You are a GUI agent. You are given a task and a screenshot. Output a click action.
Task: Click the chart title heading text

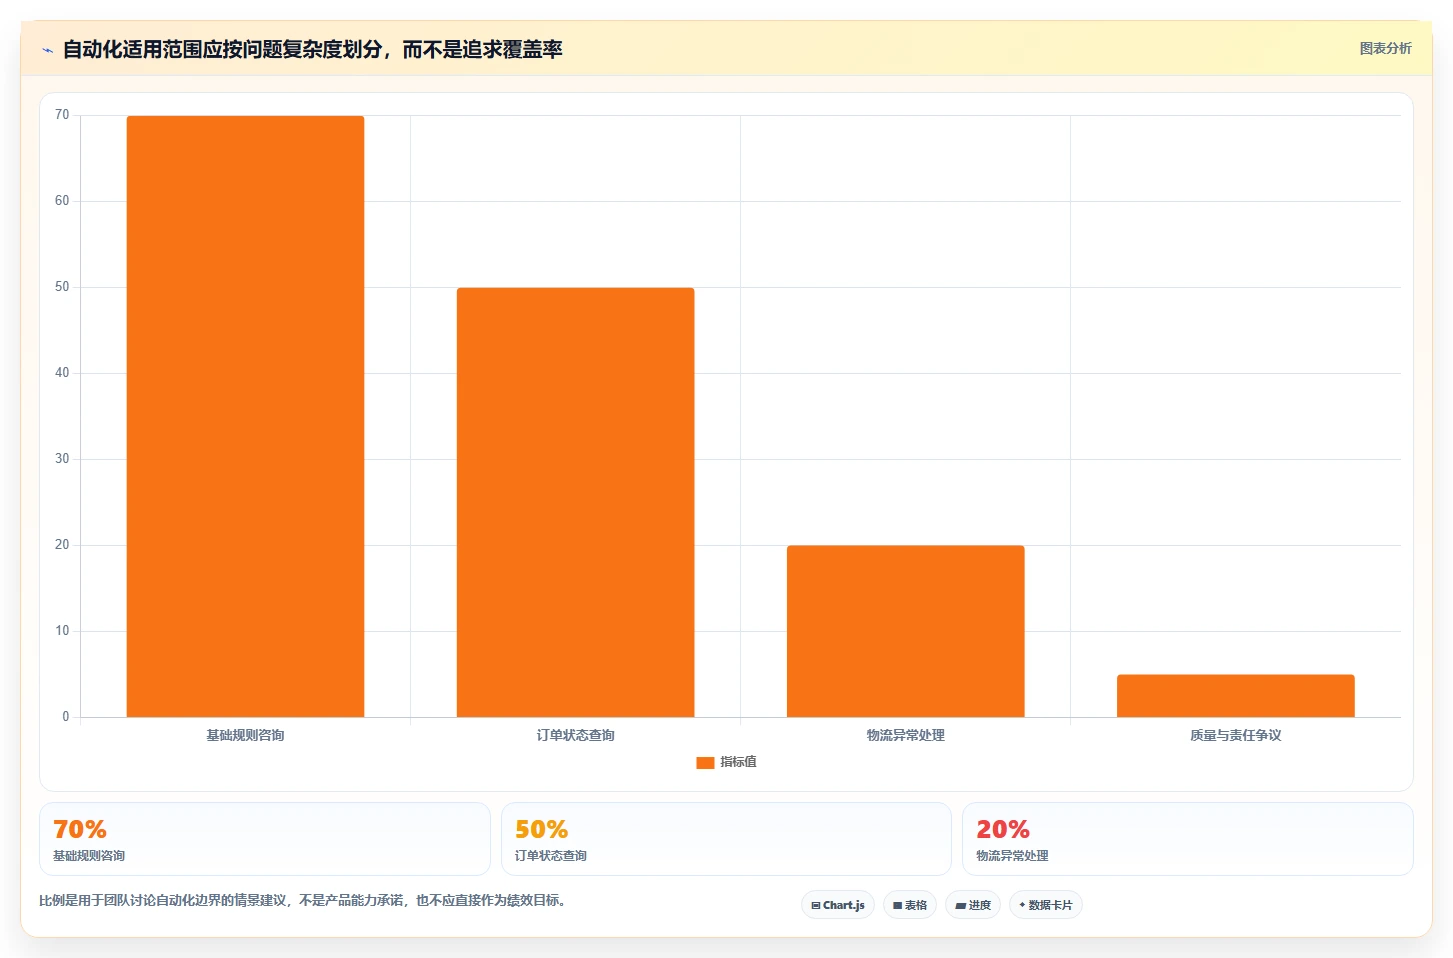(312, 49)
